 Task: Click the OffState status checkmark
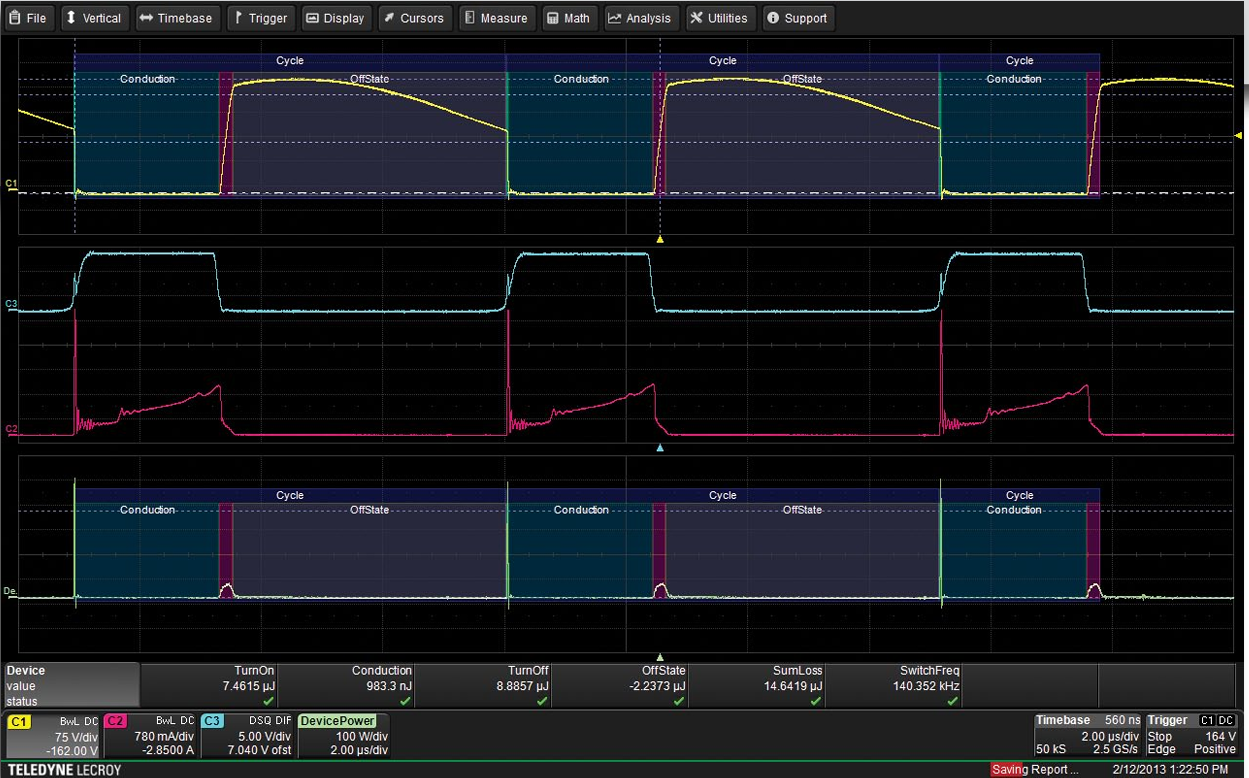coord(679,702)
